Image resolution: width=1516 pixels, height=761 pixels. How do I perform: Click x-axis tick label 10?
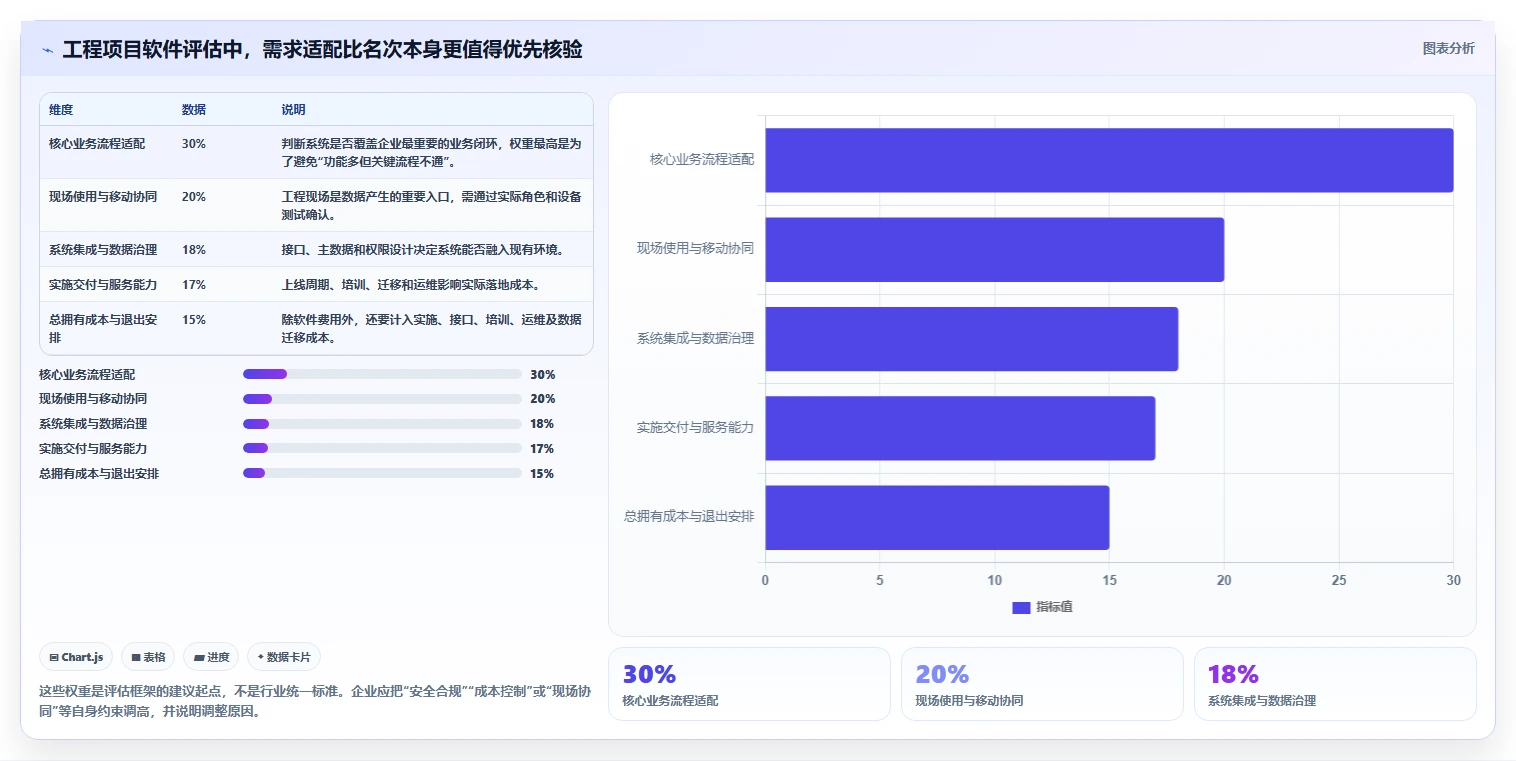[995, 581]
